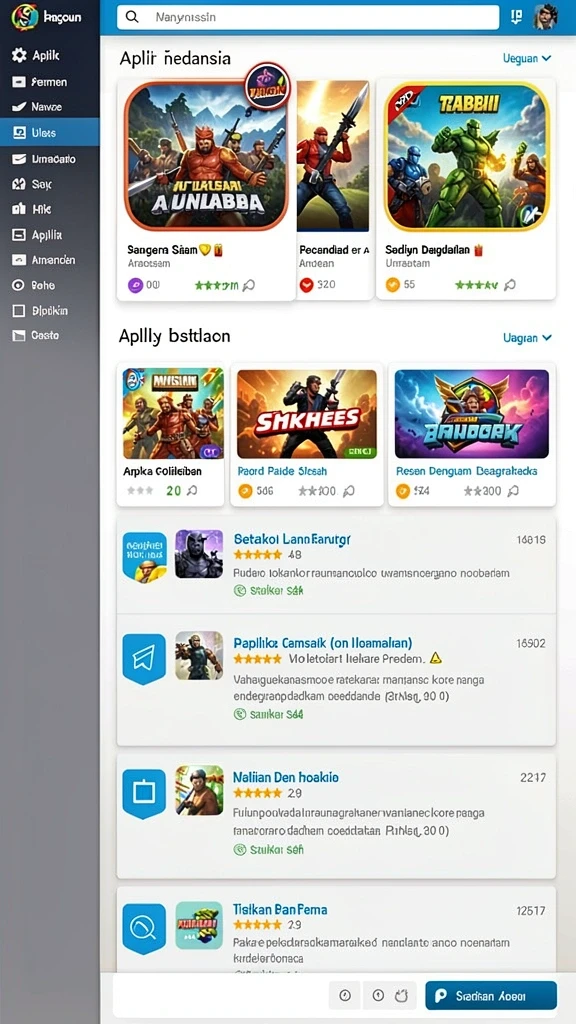
Task: Click the red badge icon beside 320
Action: point(307,285)
